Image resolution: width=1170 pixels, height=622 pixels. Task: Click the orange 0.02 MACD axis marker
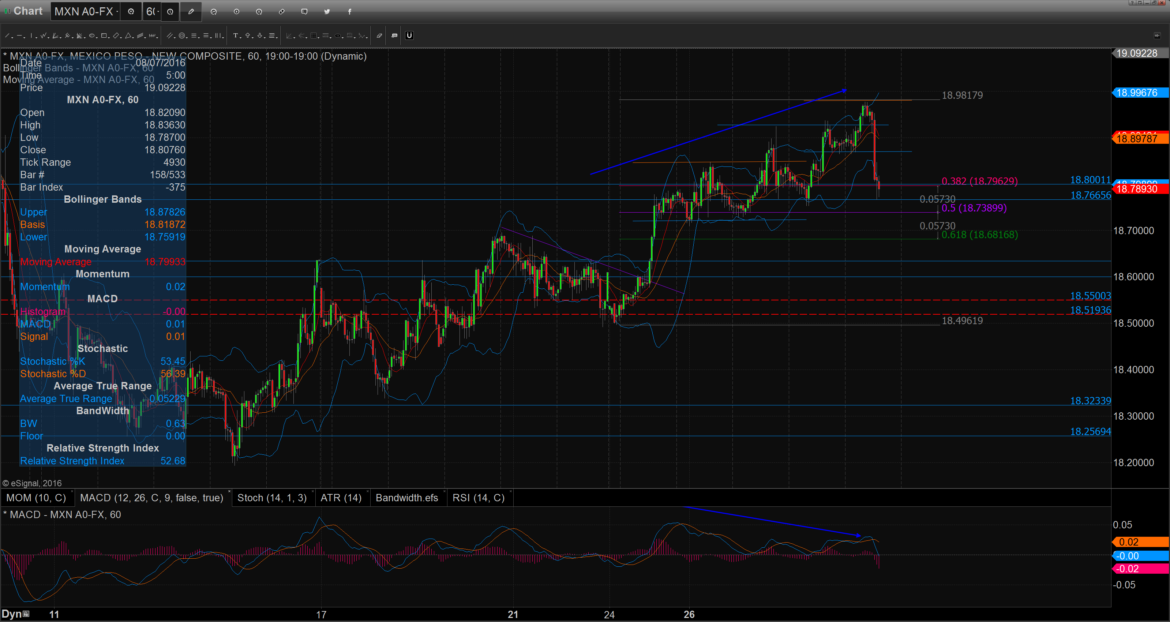[x=1140, y=542]
